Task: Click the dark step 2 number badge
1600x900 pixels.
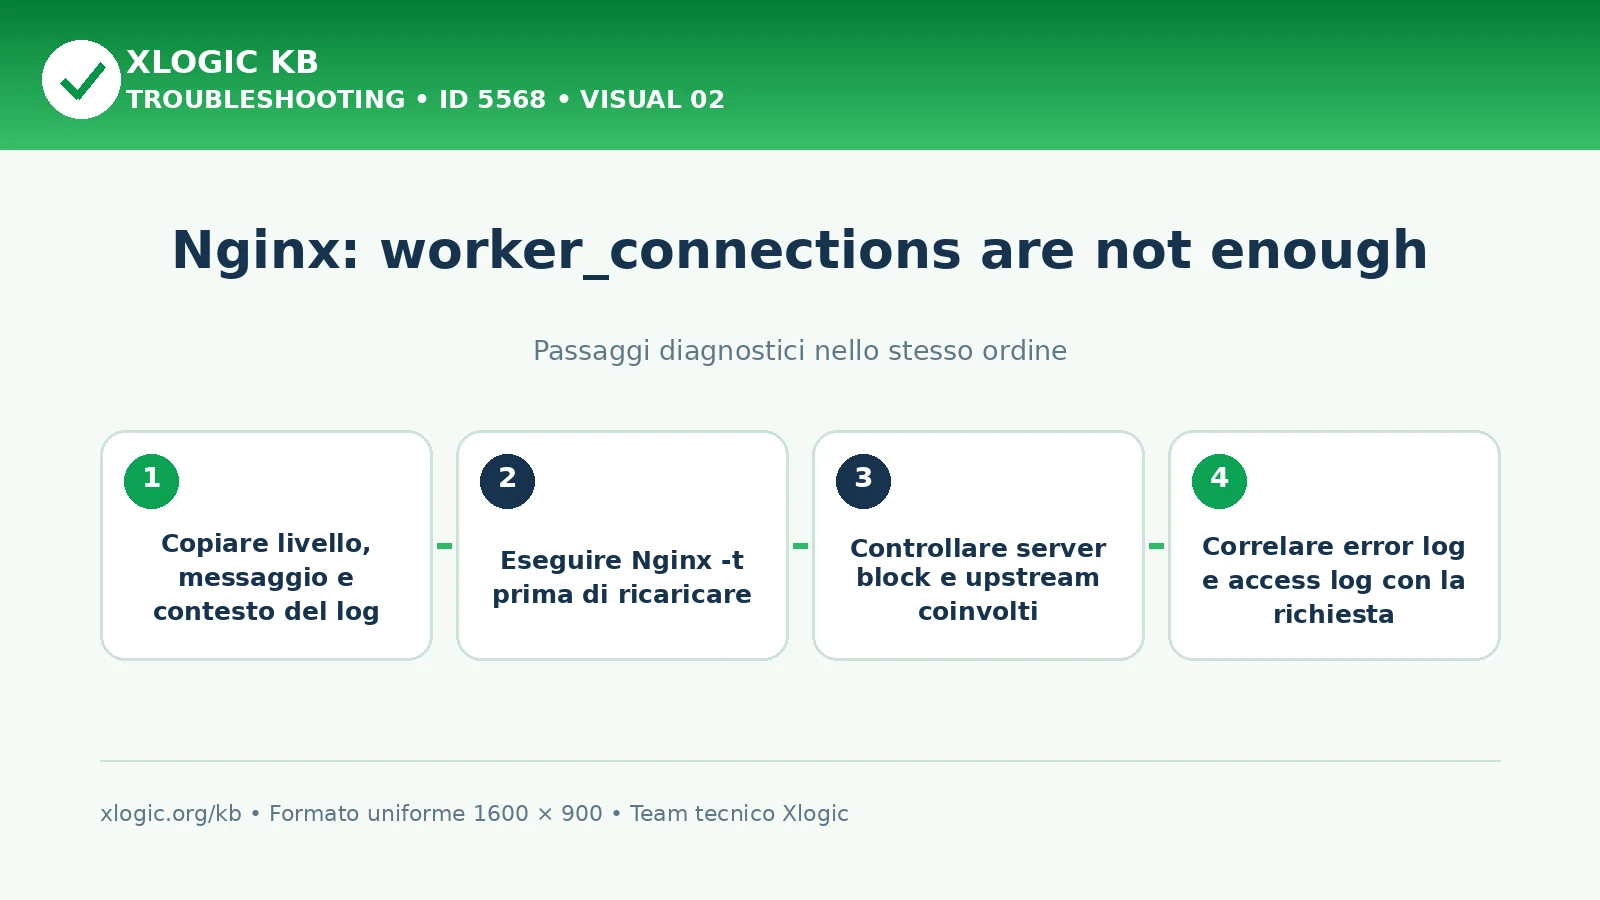Action: pos(508,481)
